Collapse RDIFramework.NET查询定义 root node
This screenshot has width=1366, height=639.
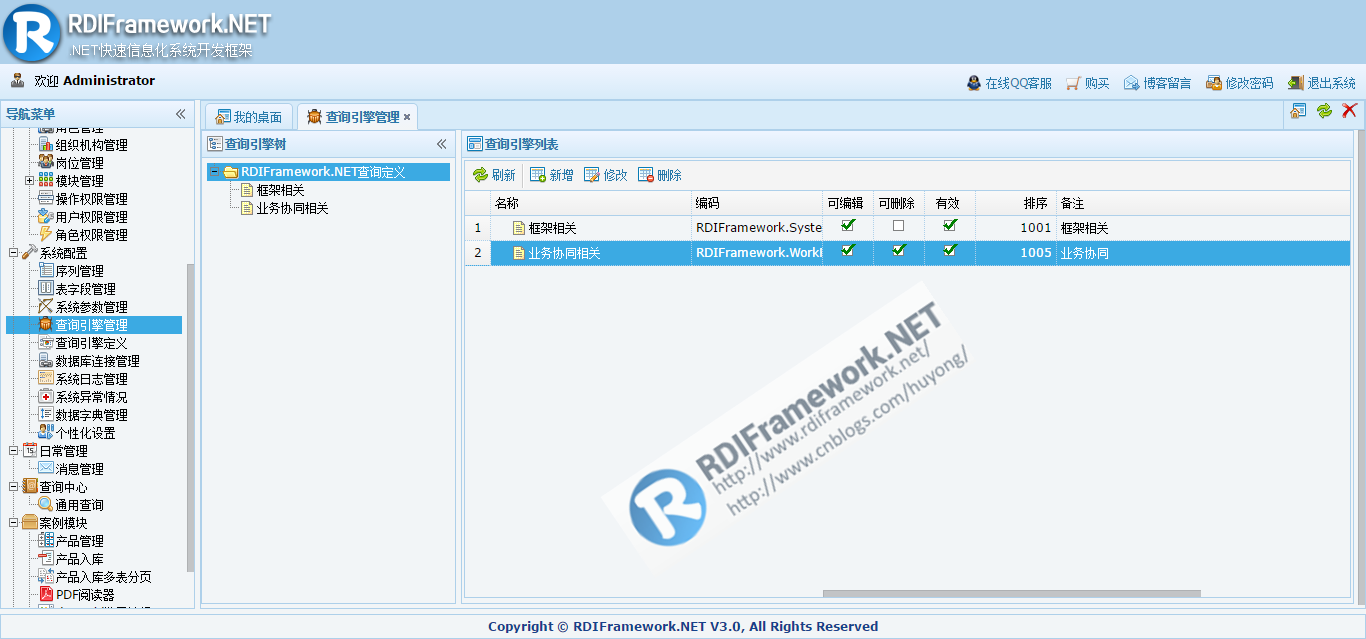[214, 172]
